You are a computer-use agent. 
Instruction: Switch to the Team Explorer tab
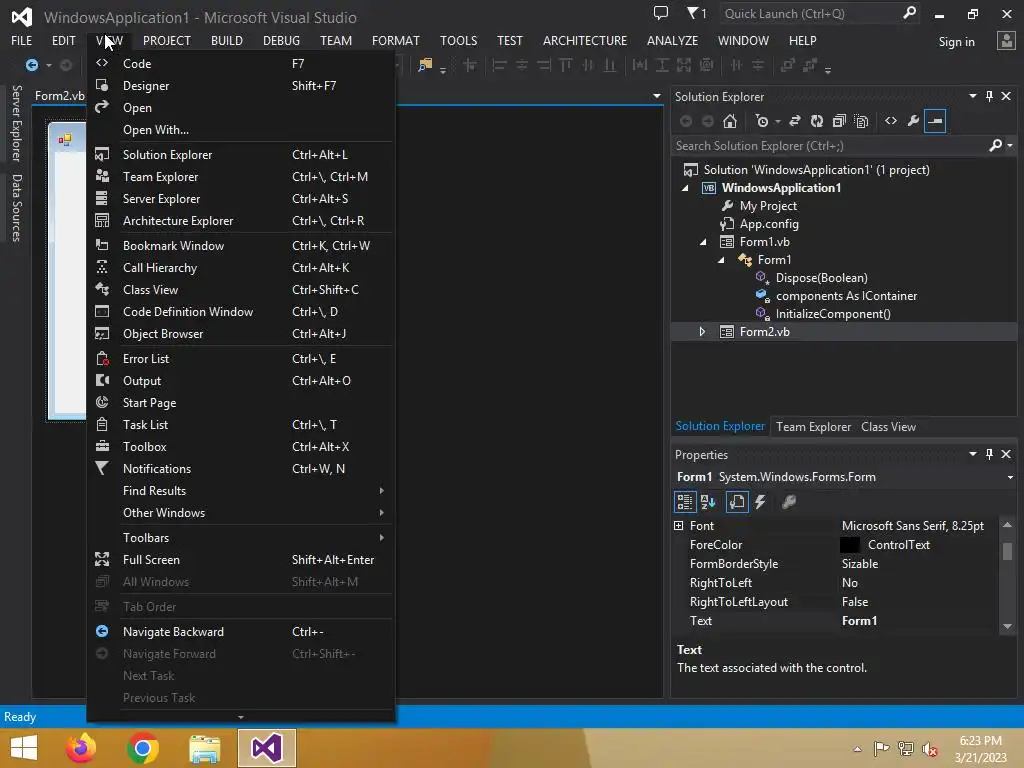pyautogui.click(x=813, y=426)
